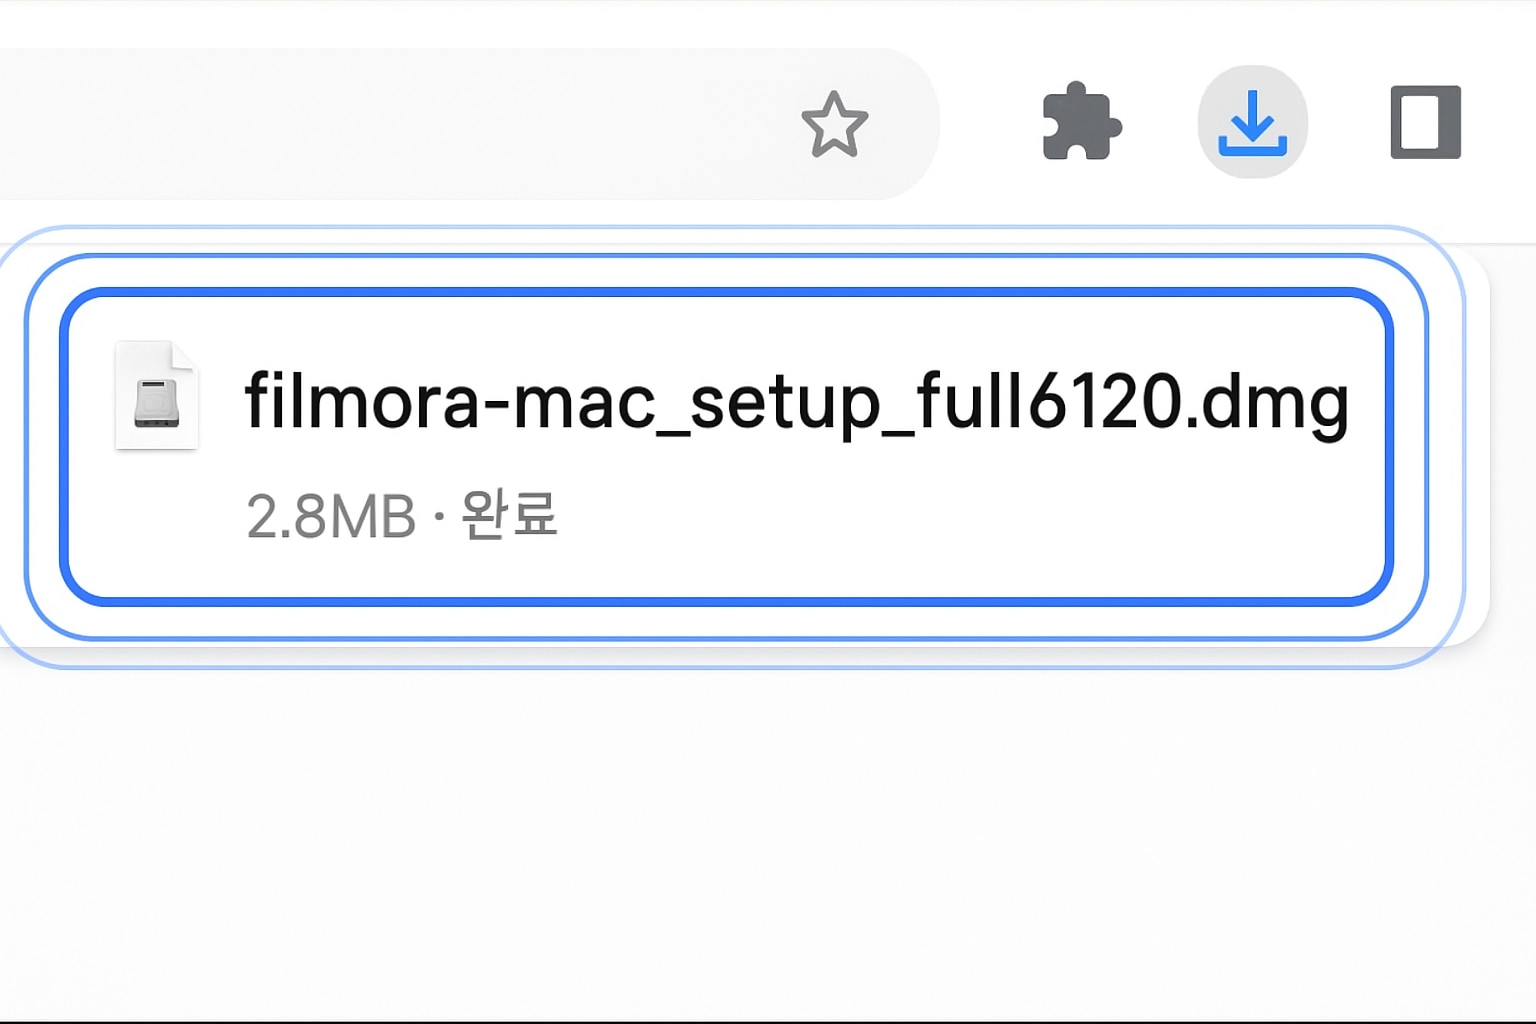The height and width of the screenshot is (1024, 1536).
Task: Click the dmg disk image file icon
Action: (156, 395)
